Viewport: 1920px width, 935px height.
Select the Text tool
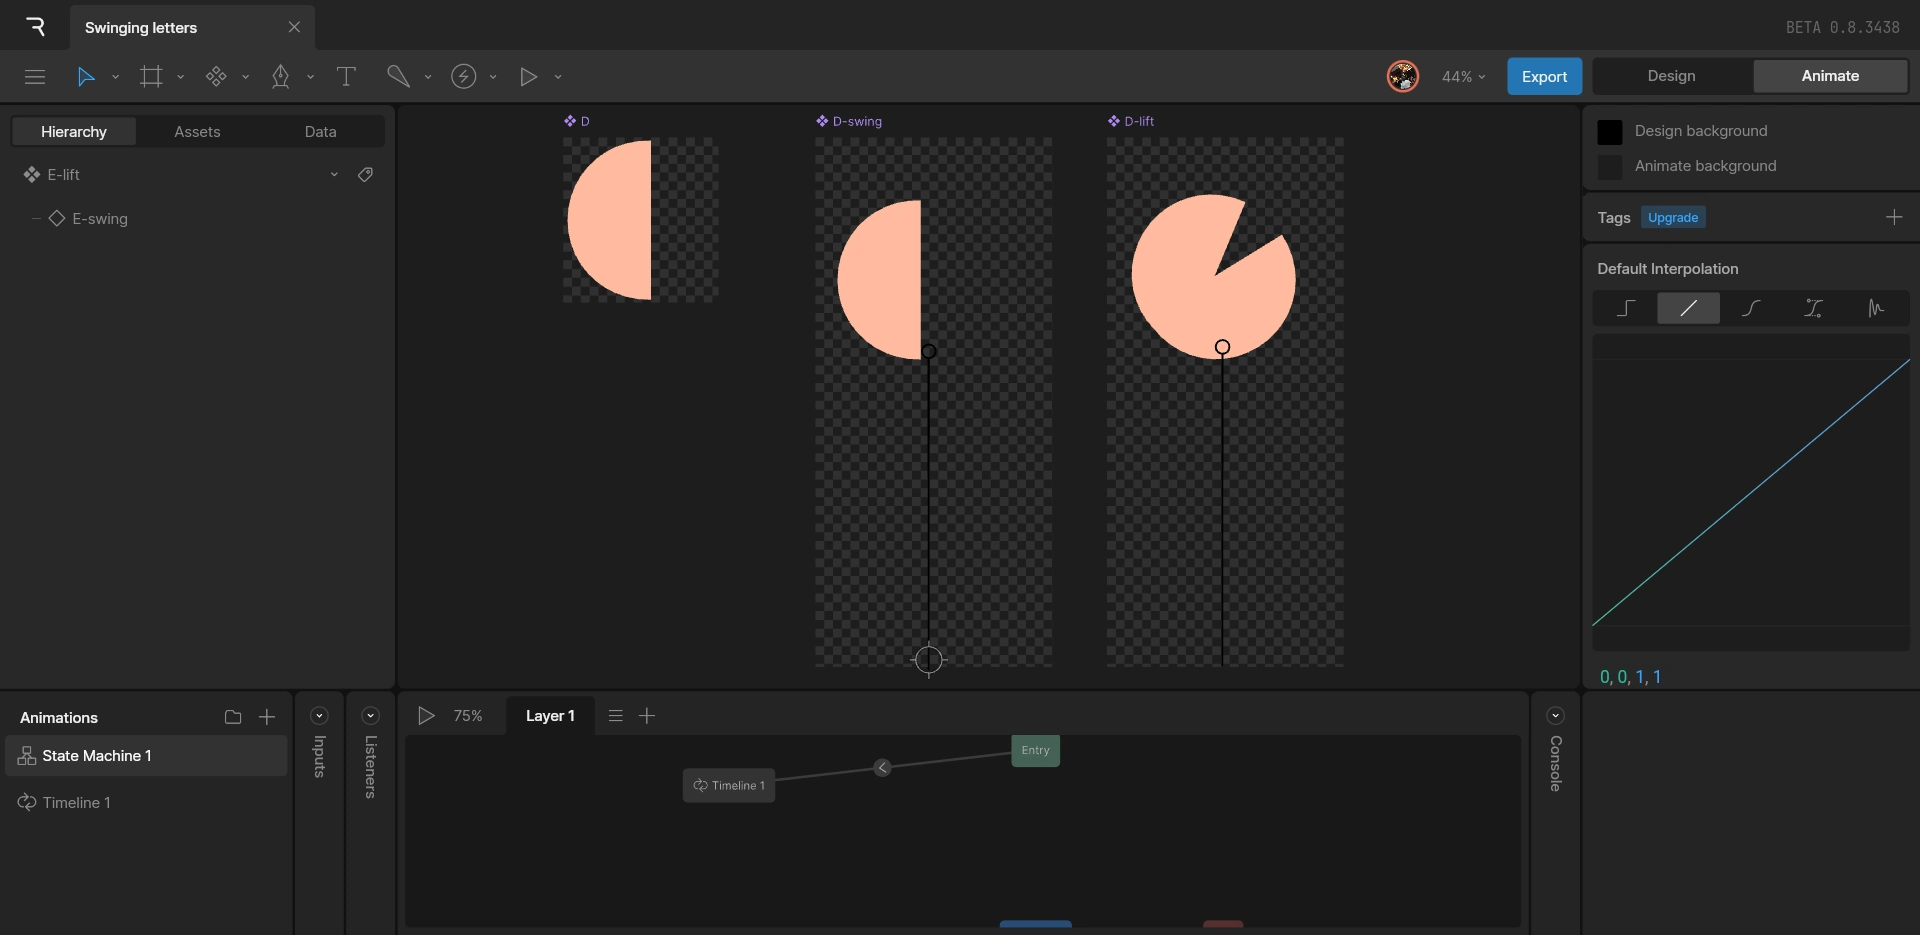click(x=346, y=77)
